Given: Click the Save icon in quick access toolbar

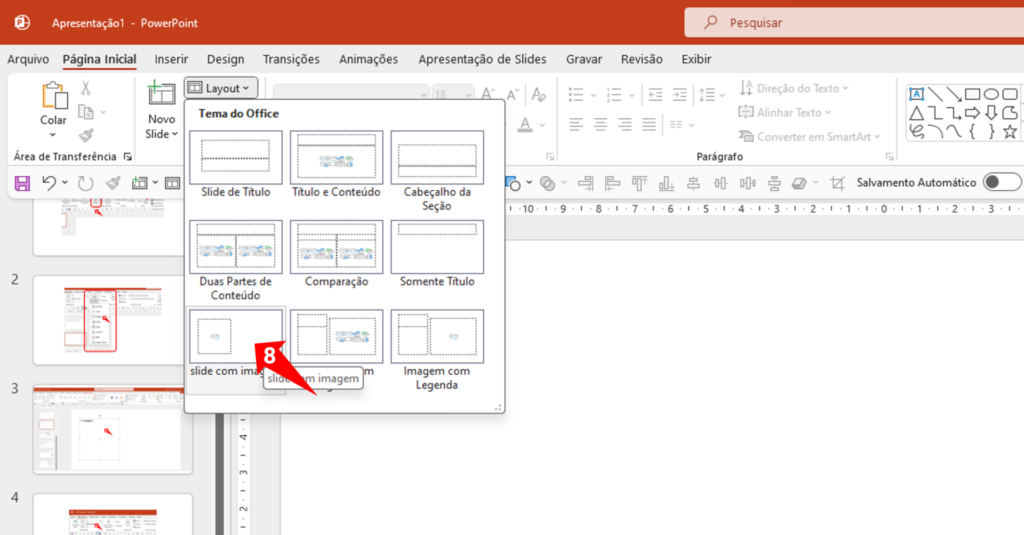Looking at the screenshot, I should tap(23, 183).
